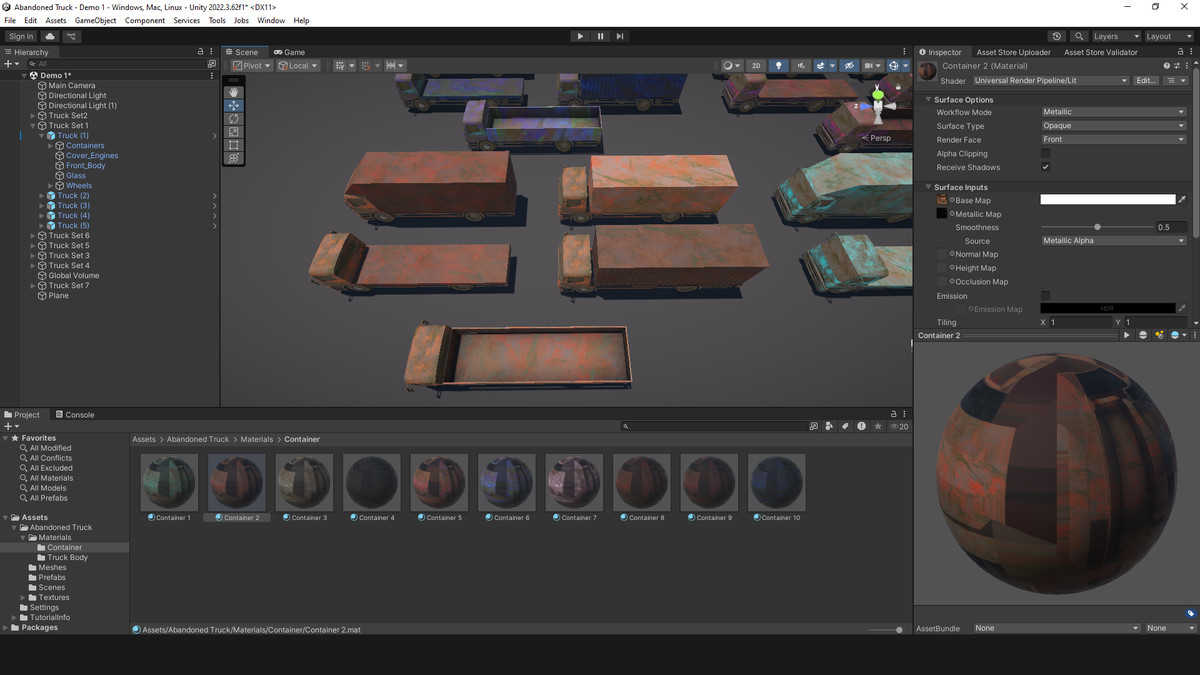Toggle hidden packages visibility count

point(898,426)
